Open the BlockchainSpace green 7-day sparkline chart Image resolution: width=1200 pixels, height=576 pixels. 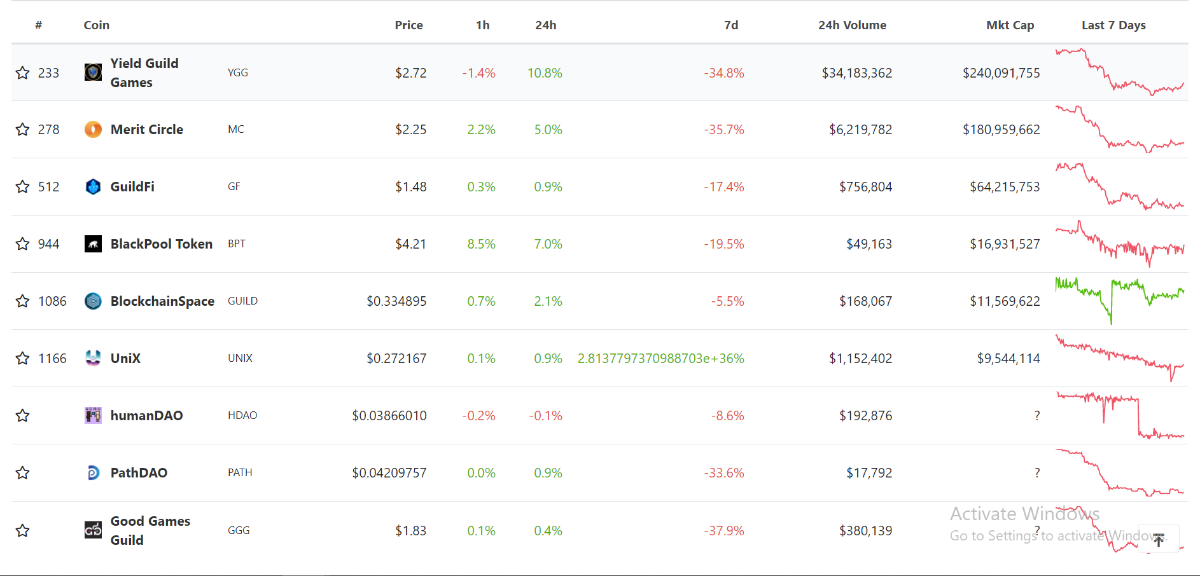click(1119, 298)
